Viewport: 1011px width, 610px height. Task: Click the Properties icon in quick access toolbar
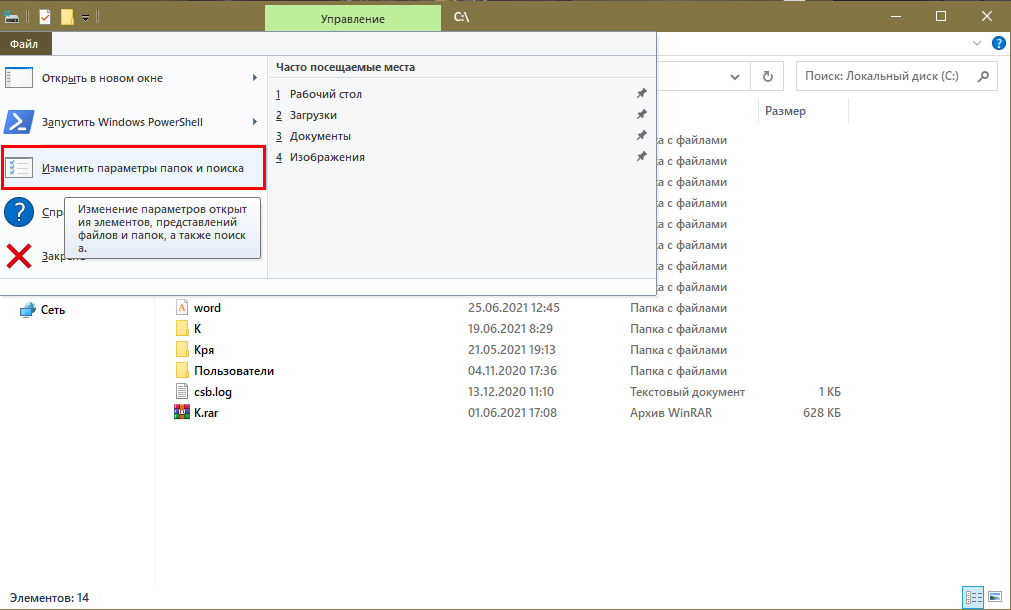click(45, 17)
